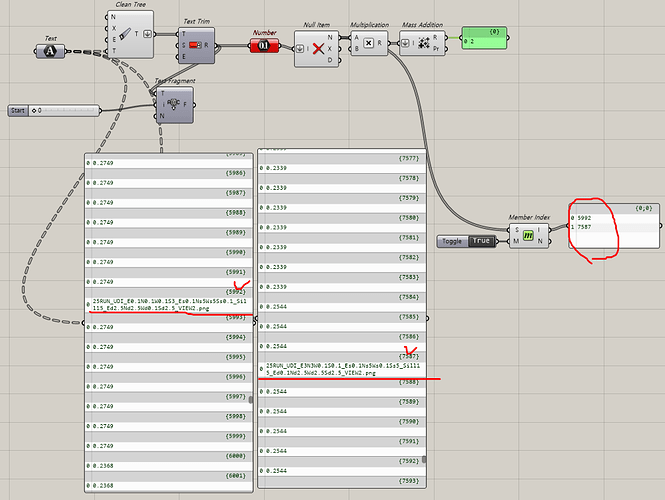Select branch 5992 file name entry
Screen dimensions: 665x500
(x=169, y=304)
